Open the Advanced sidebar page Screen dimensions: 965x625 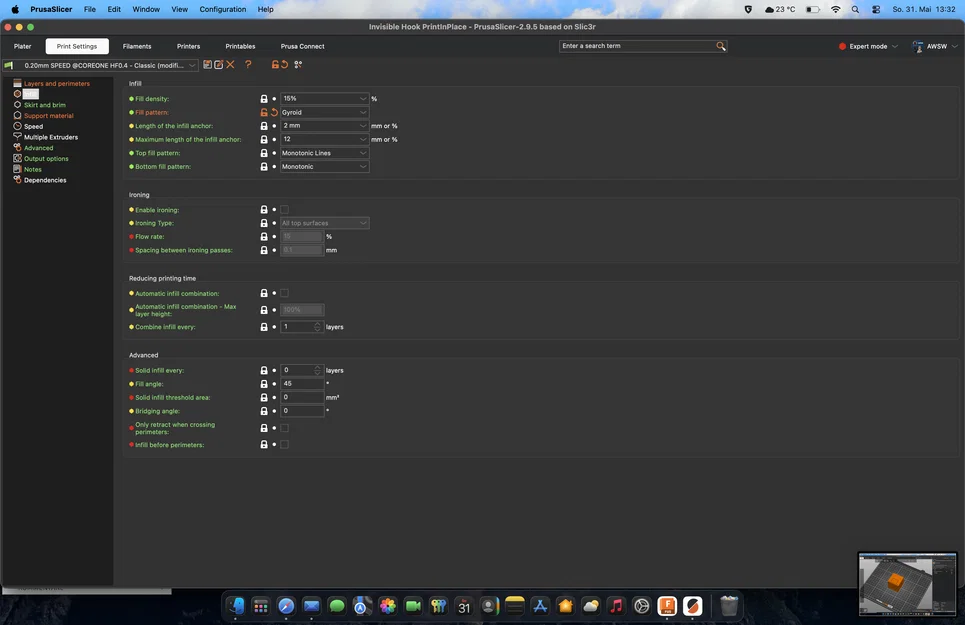click(x=38, y=148)
